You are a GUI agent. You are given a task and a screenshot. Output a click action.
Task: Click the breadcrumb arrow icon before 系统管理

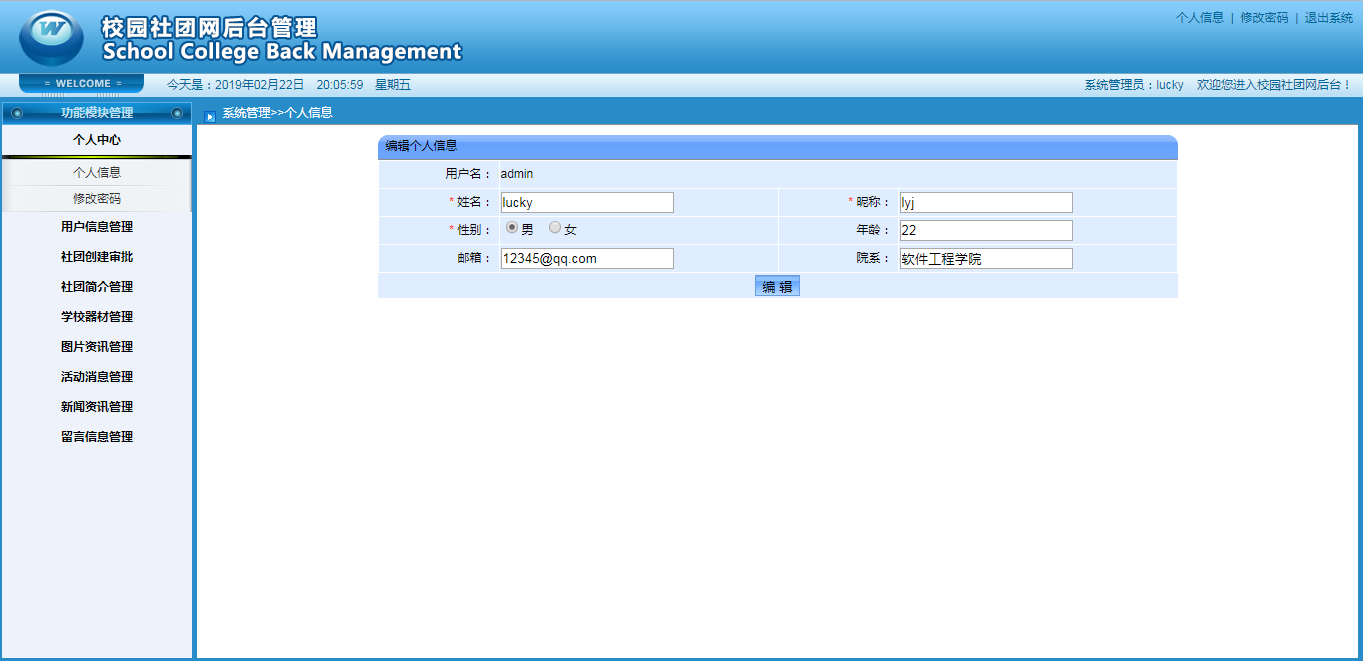pyautogui.click(x=210, y=117)
